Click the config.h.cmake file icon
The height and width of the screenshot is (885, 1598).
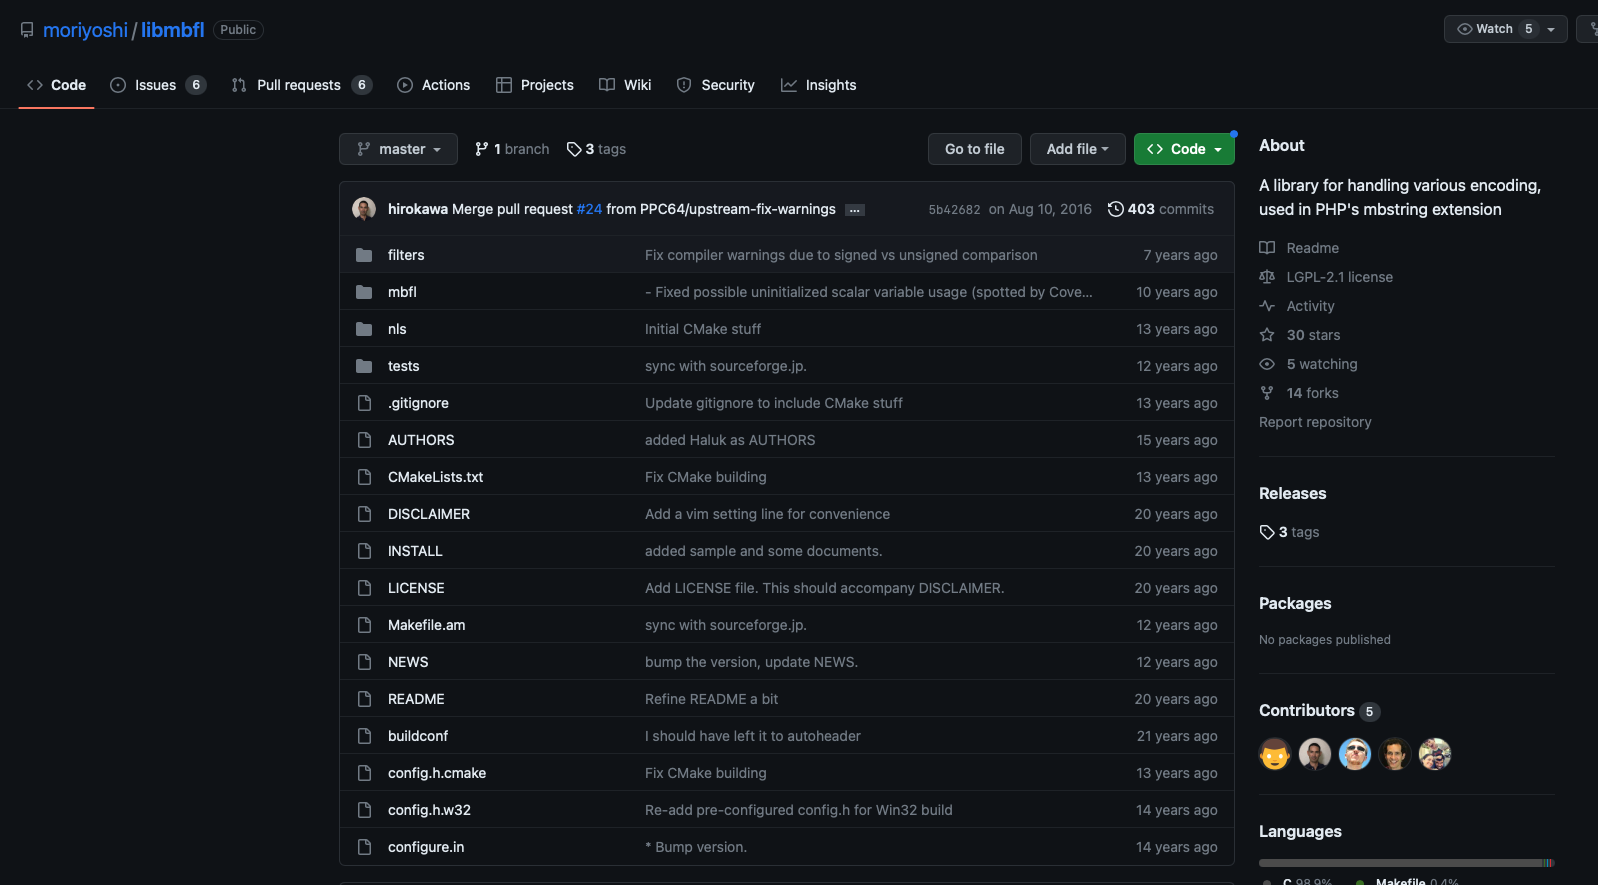pyautogui.click(x=365, y=773)
